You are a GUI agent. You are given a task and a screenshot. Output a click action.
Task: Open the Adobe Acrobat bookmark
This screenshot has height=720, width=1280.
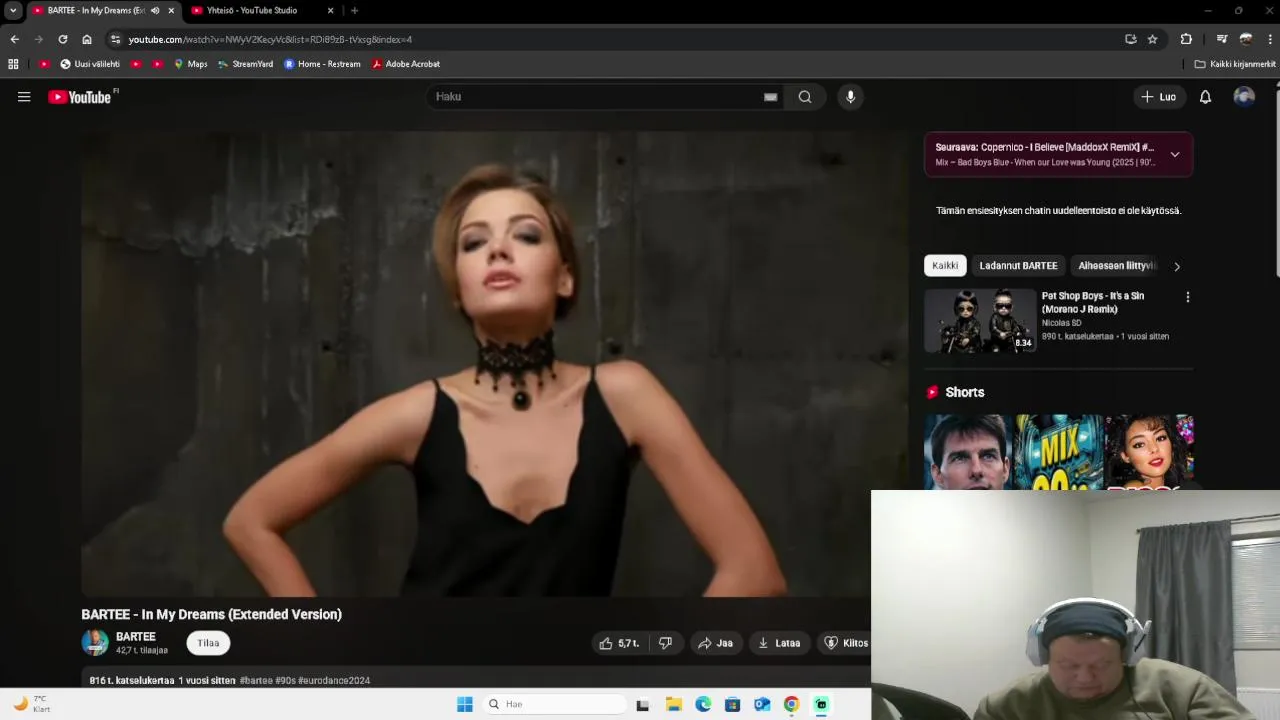click(405, 64)
